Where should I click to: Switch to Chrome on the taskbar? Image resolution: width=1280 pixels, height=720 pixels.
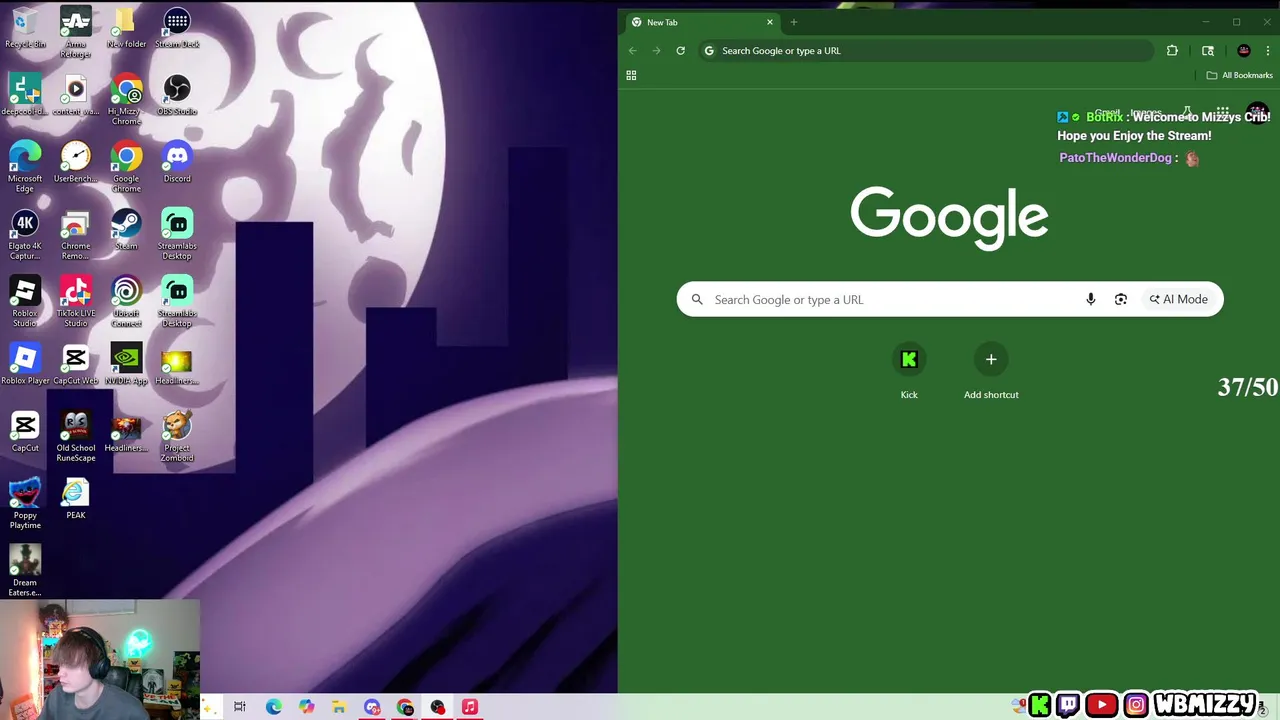tap(405, 707)
